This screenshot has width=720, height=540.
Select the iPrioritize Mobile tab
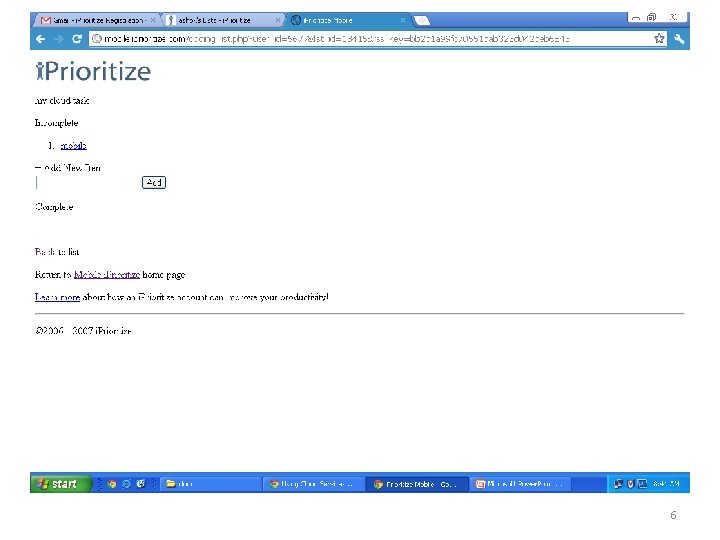348,20
